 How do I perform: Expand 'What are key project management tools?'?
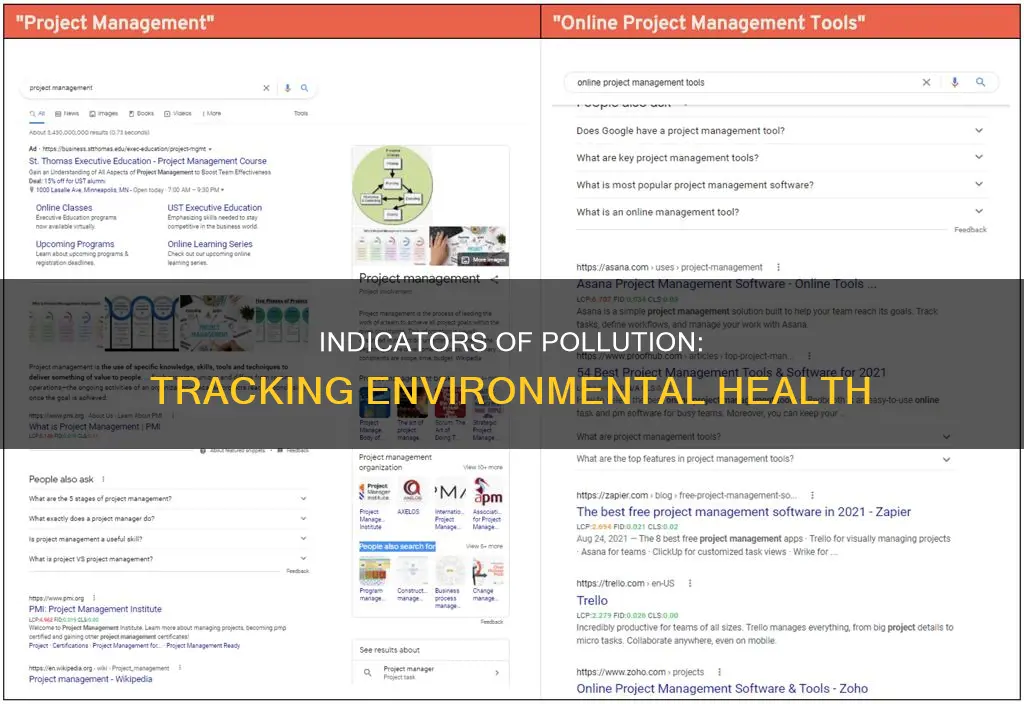(780, 157)
